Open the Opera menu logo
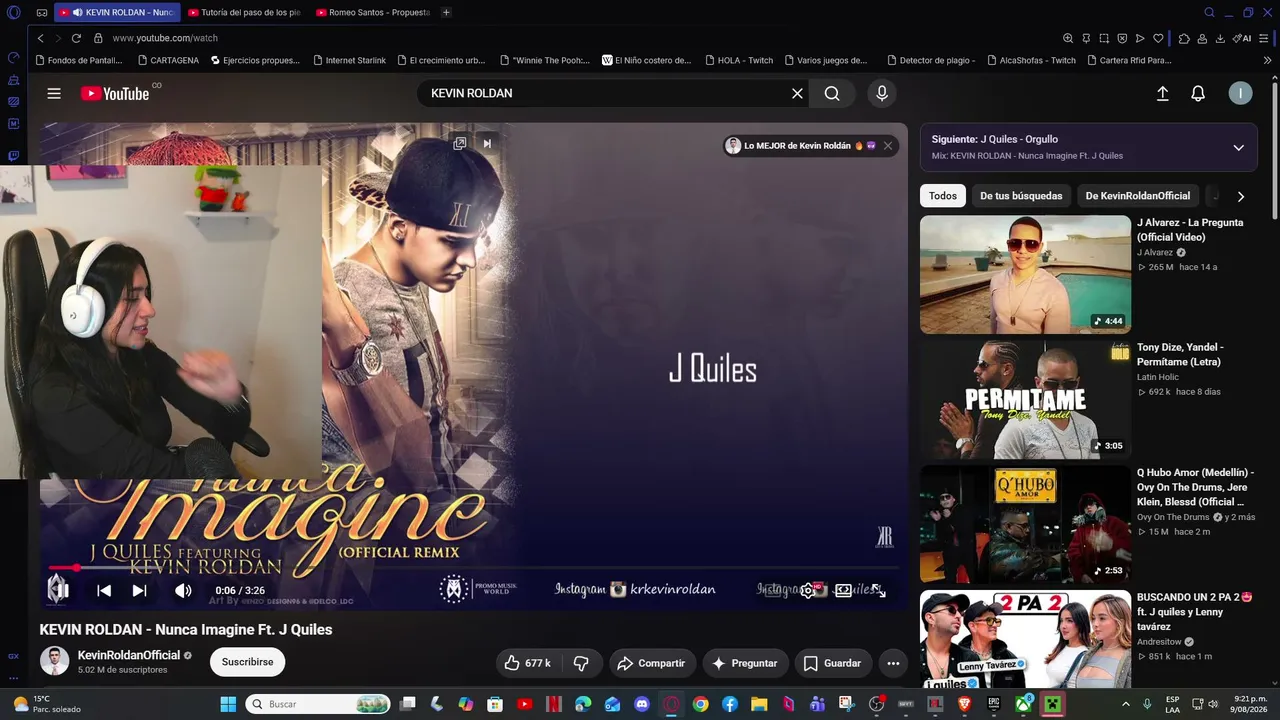Viewport: 1280px width, 720px height. [14, 13]
